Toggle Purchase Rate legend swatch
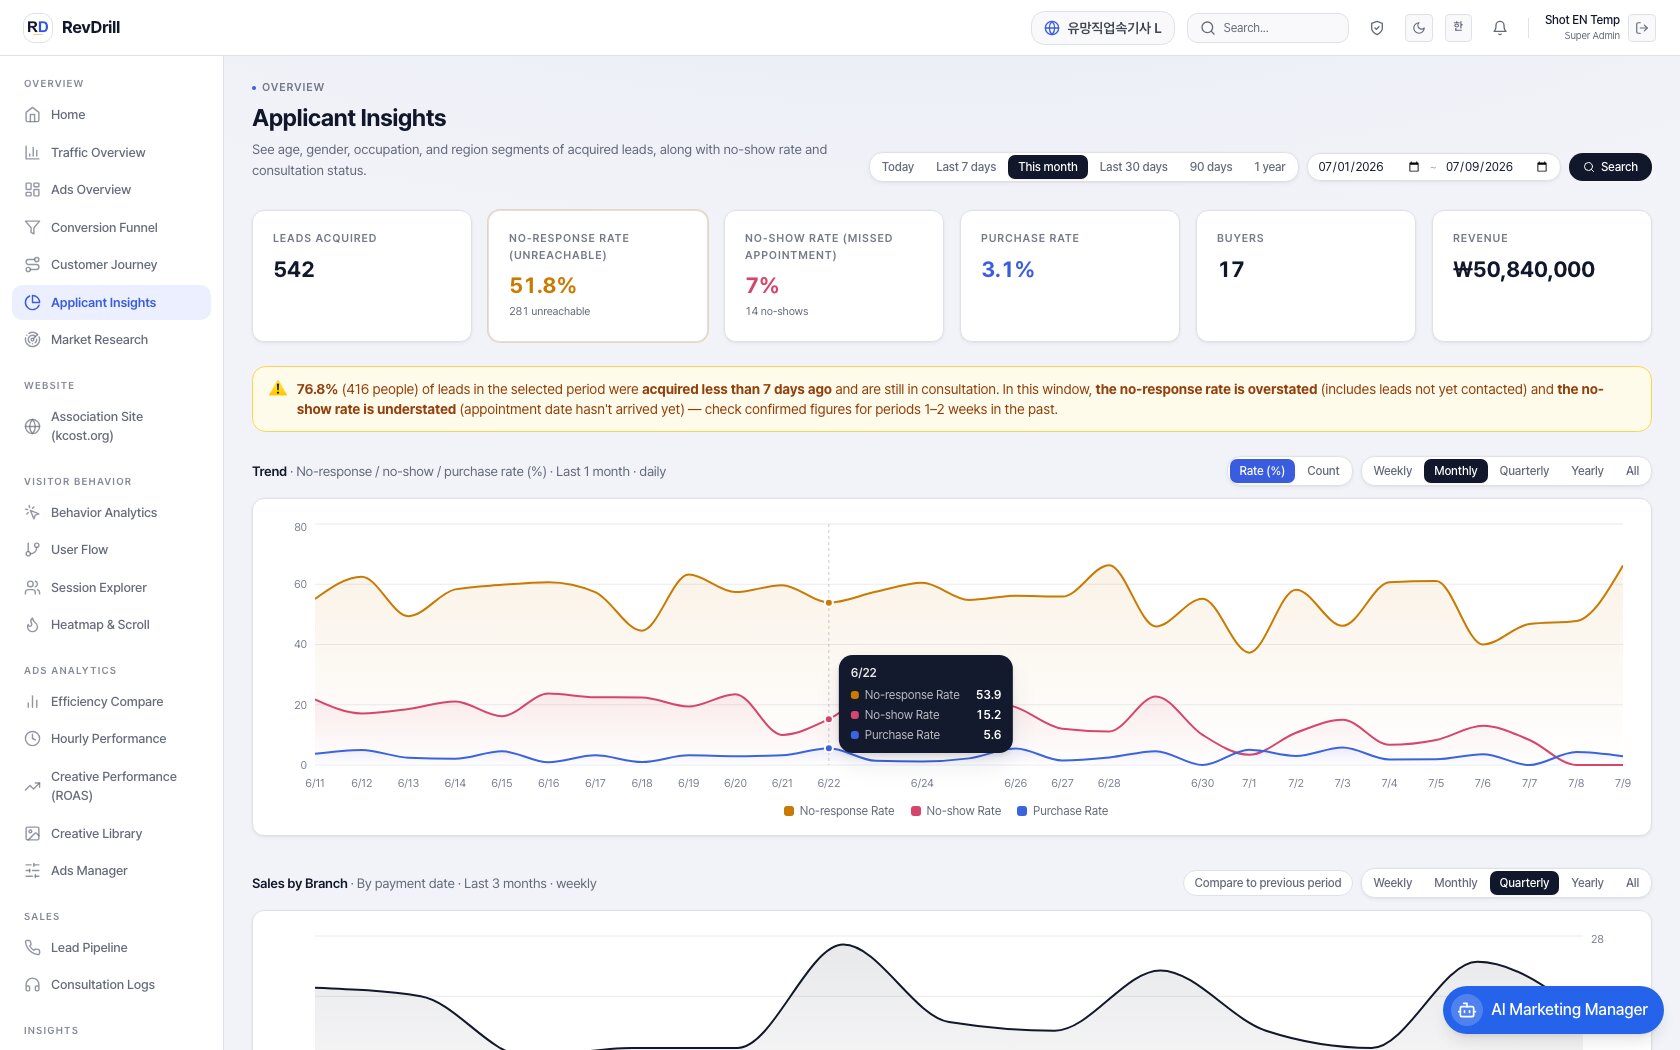This screenshot has height=1050, width=1680. coord(1022,811)
